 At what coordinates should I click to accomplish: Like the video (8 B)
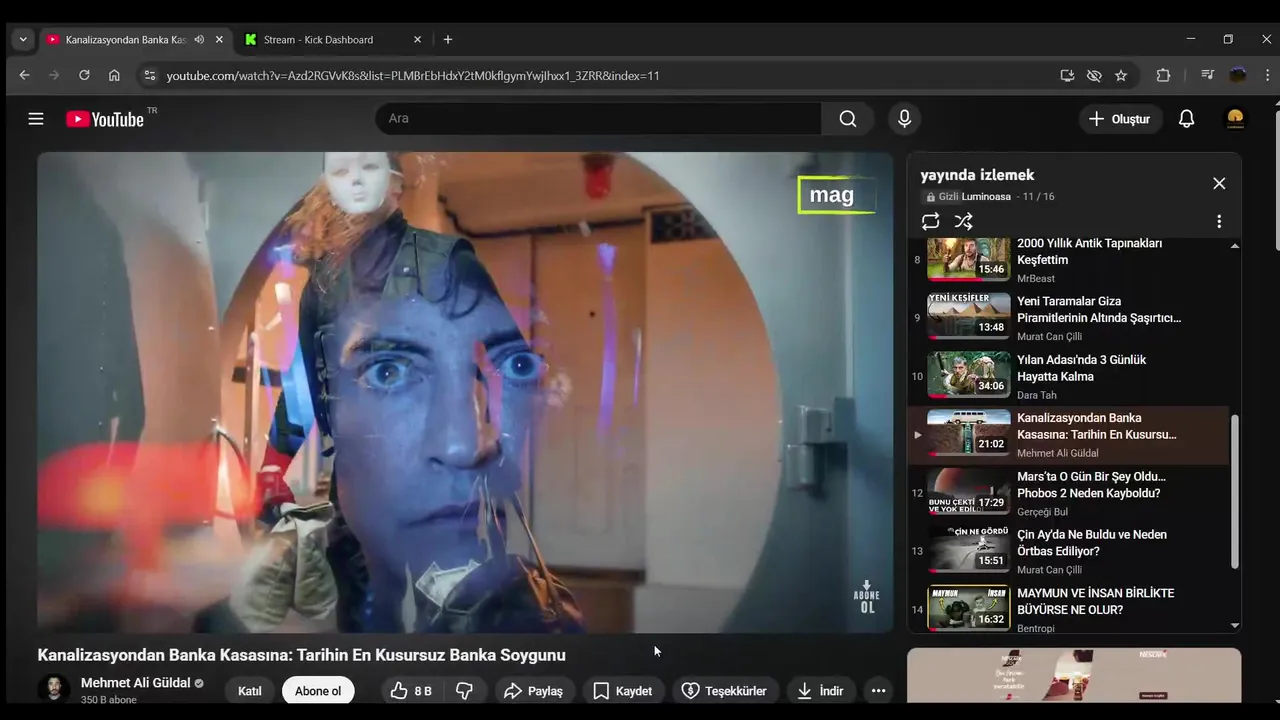pyautogui.click(x=411, y=691)
